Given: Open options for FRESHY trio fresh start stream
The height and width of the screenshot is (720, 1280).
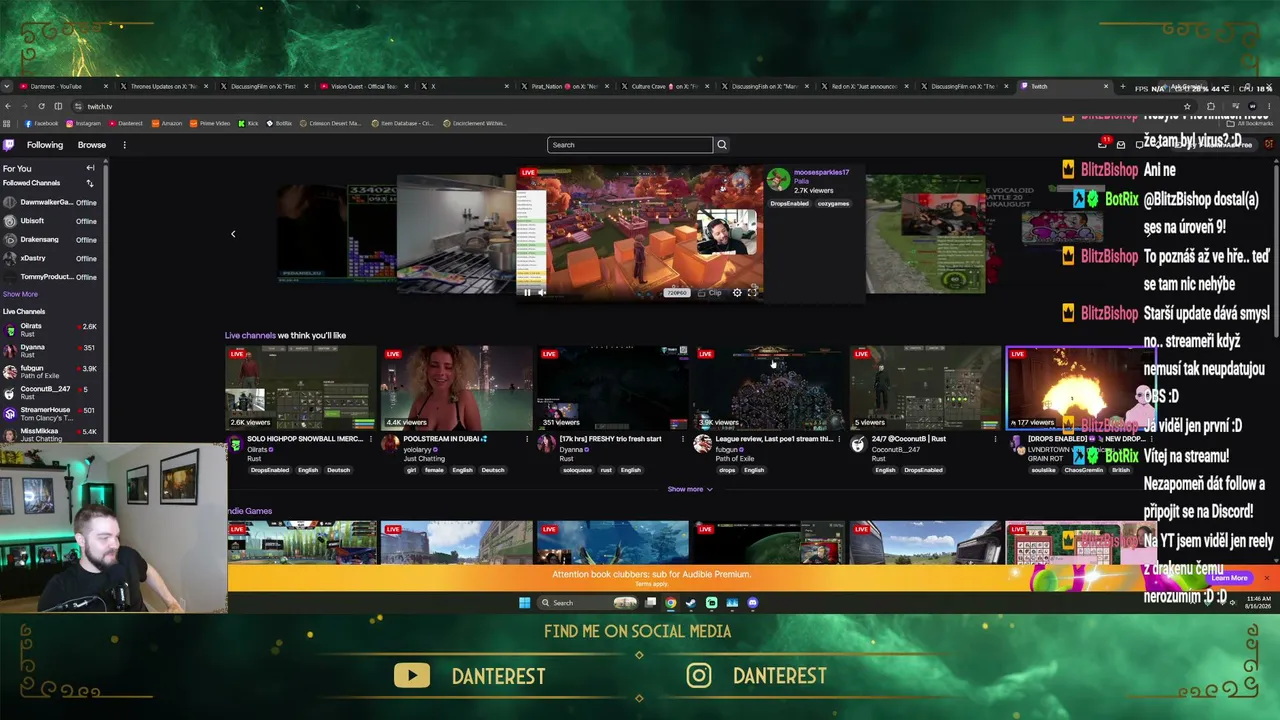Looking at the screenshot, I should 683,439.
